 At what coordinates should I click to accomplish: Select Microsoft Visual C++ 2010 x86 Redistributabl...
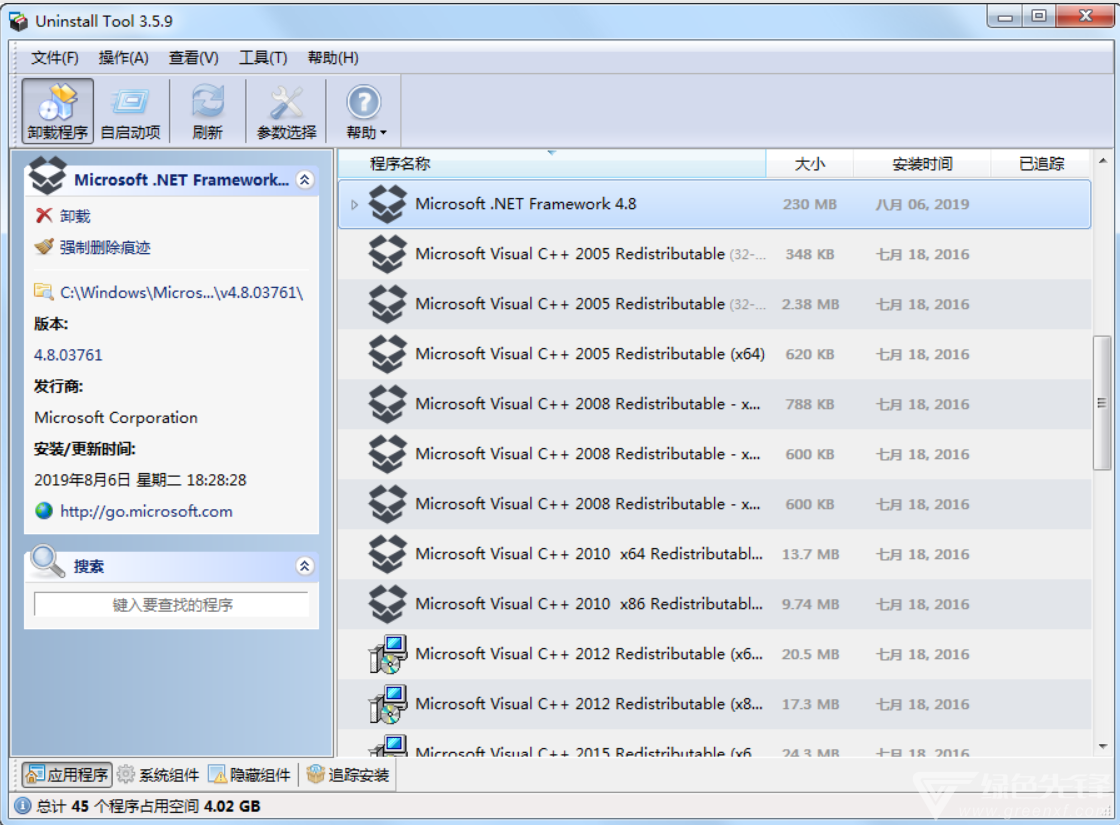714,604
